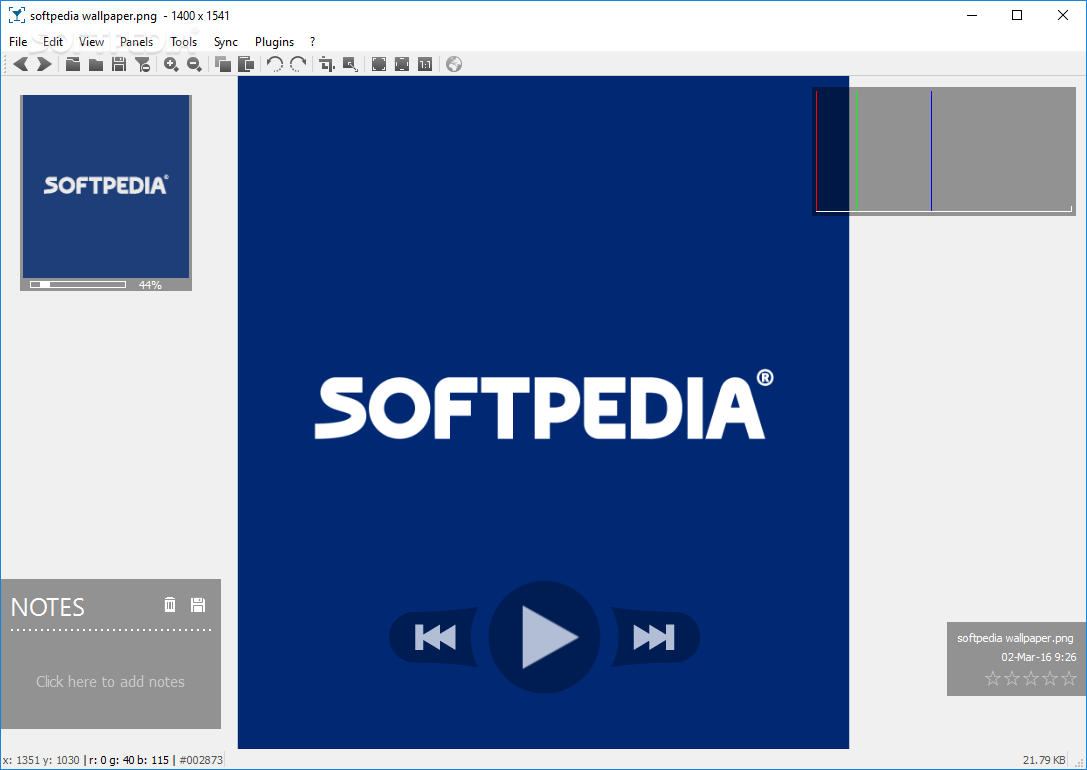This screenshot has width=1087, height=770.
Task: Click the filter funnel icon
Action: 142,64
